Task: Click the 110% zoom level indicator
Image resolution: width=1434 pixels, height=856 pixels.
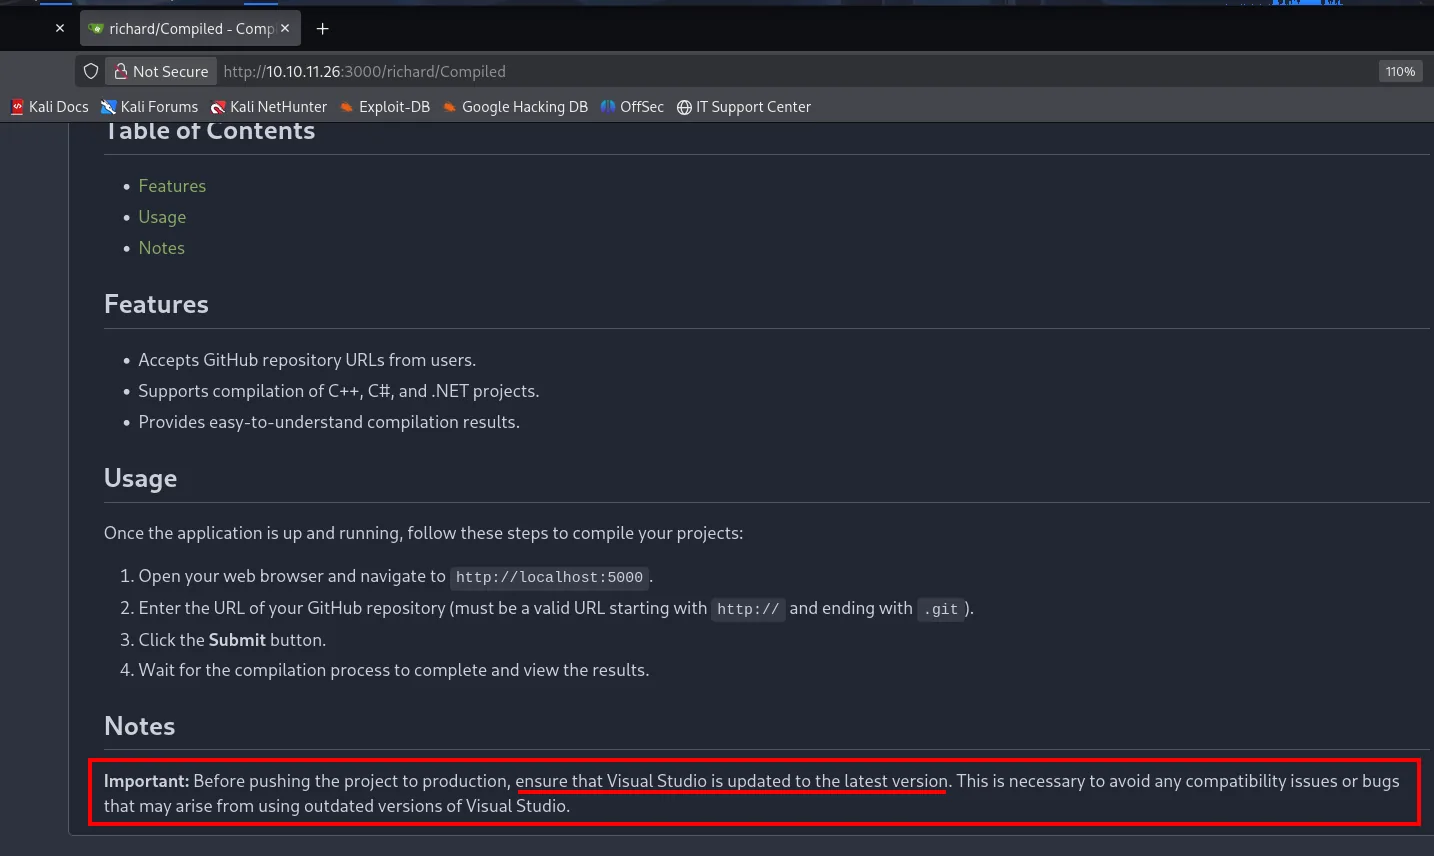Action: click(x=1400, y=71)
